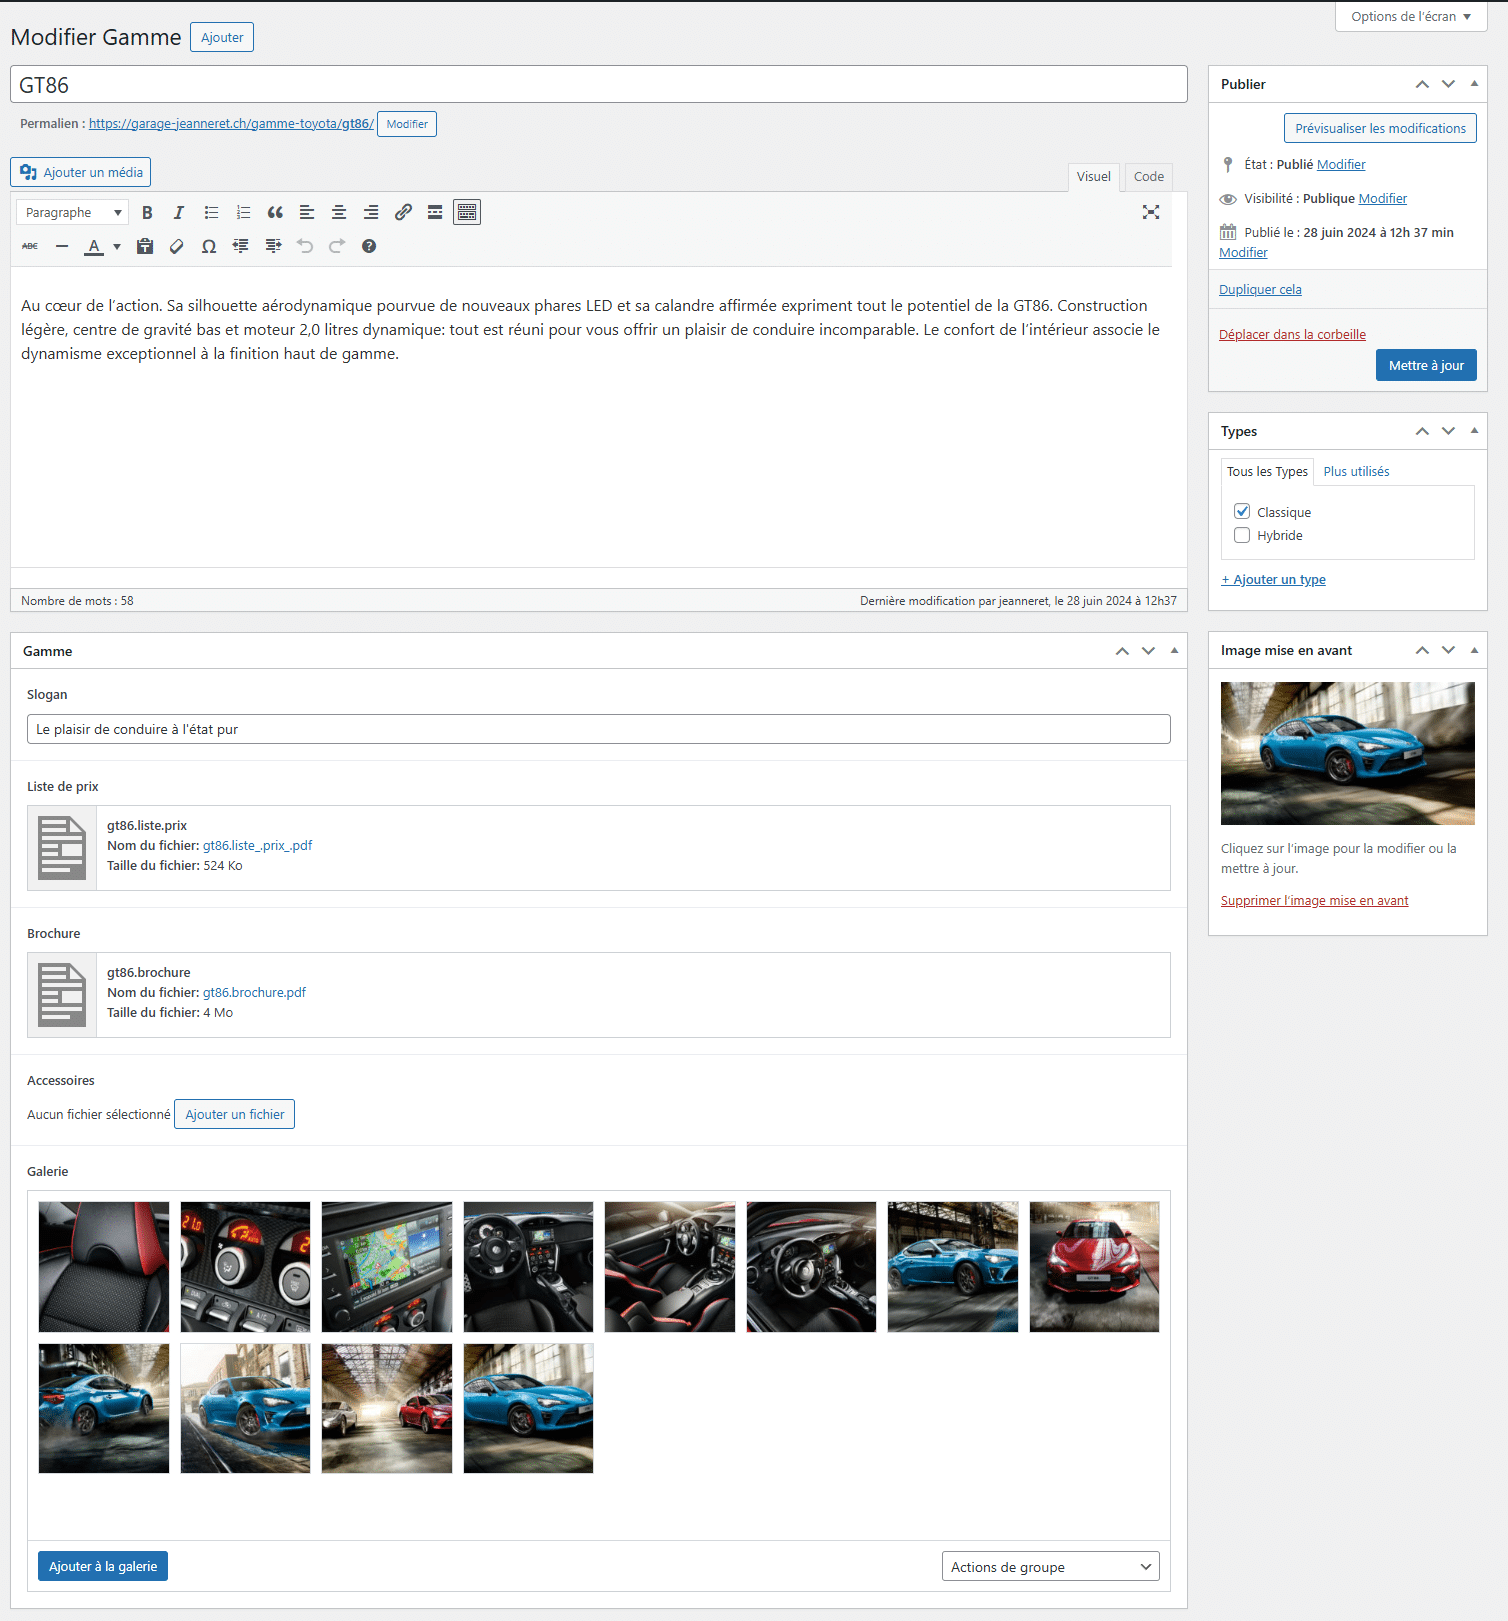Edit the État Publié status via Modifier

(x=1341, y=164)
